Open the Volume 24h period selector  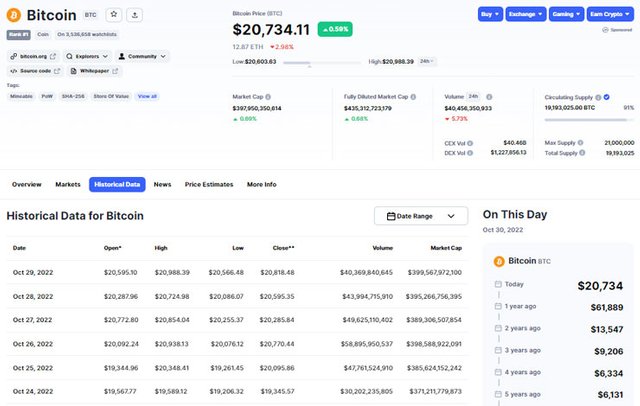coord(473,97)
